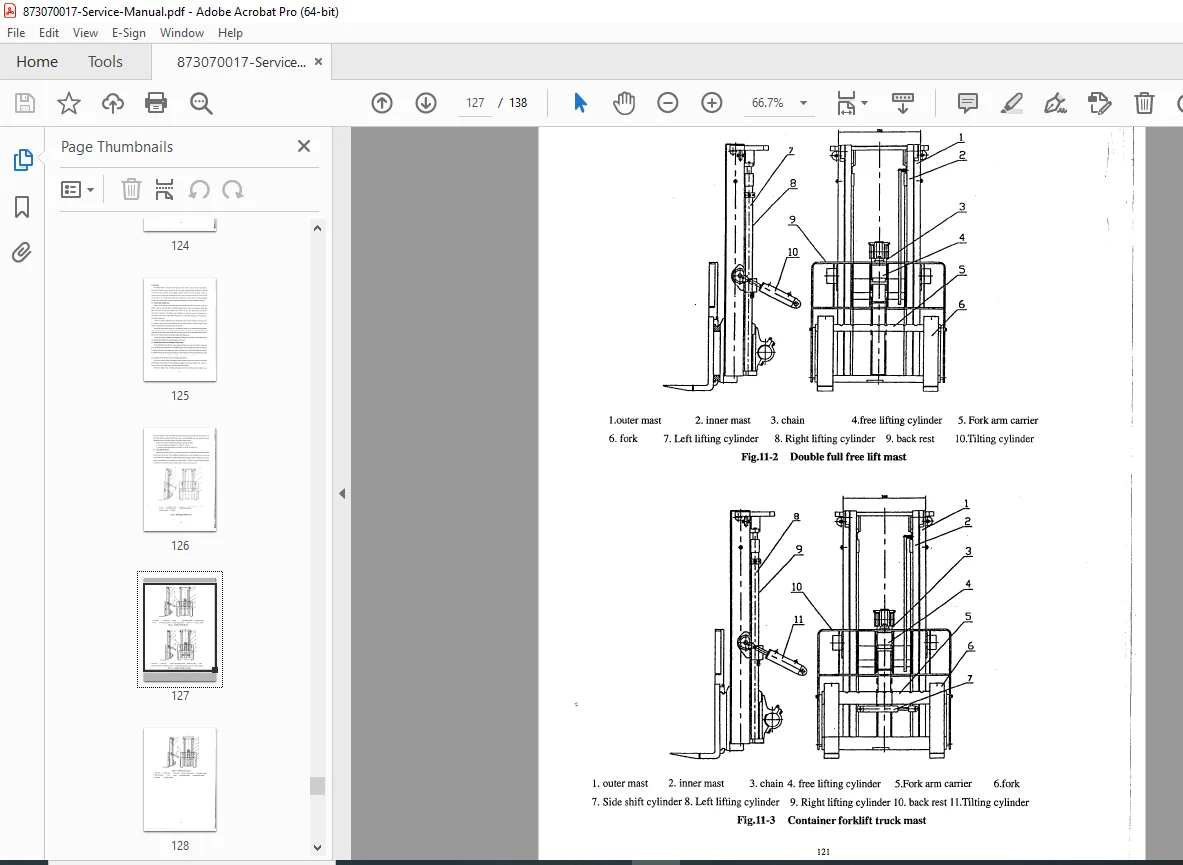
Task: Select the highlight text pen tool
Action: (x=1012, y=103)
